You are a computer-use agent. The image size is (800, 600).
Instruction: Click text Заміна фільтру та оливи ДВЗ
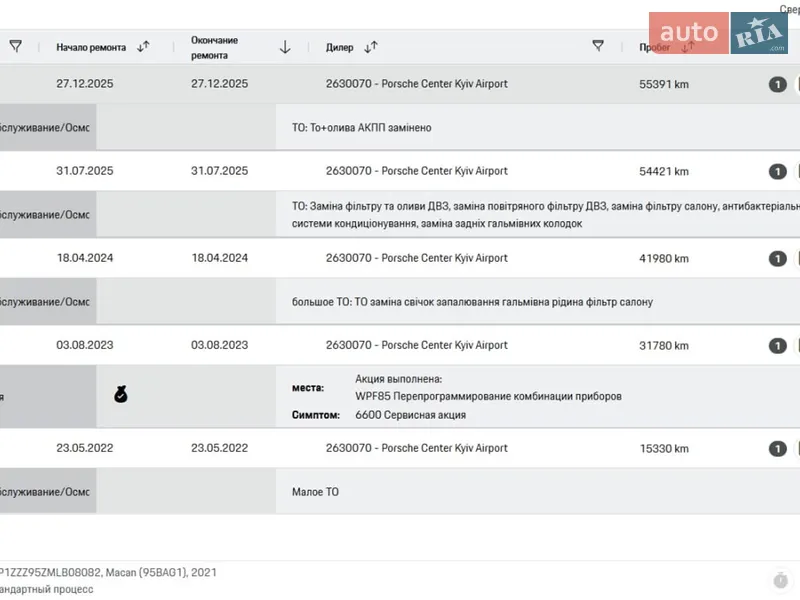coord(380,206)
